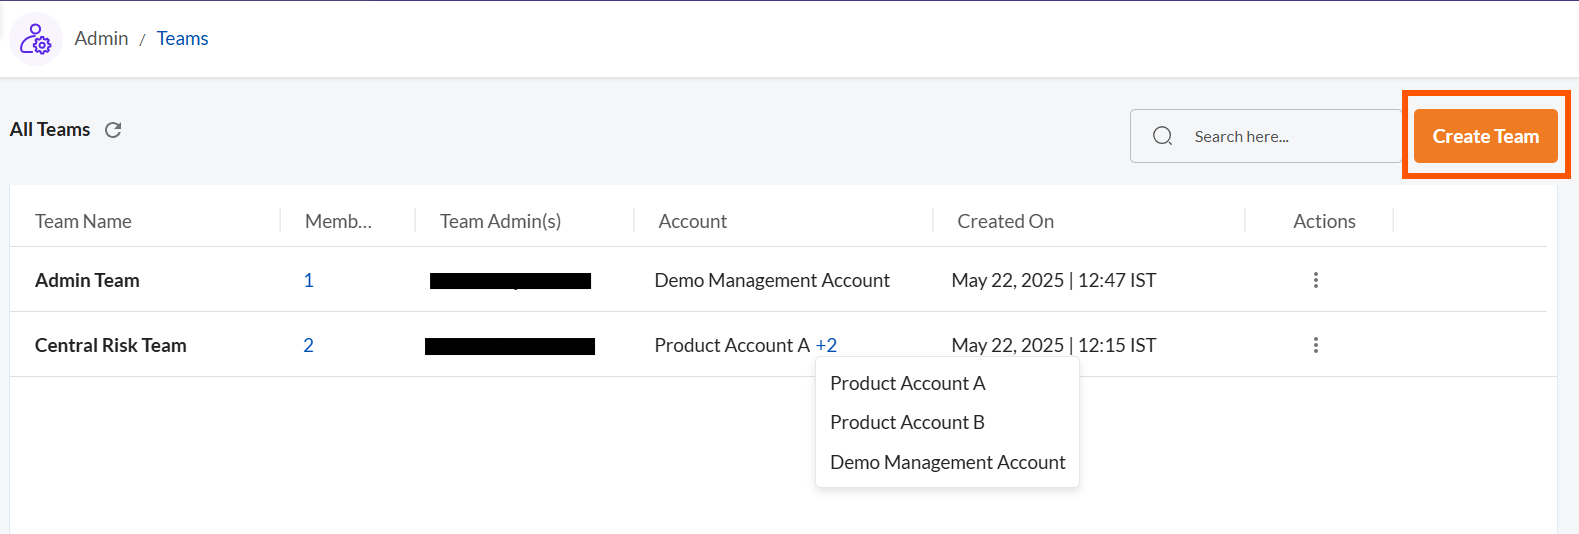Select the Admin Team name
The image size is (1579, 534).
click(87, 280)
